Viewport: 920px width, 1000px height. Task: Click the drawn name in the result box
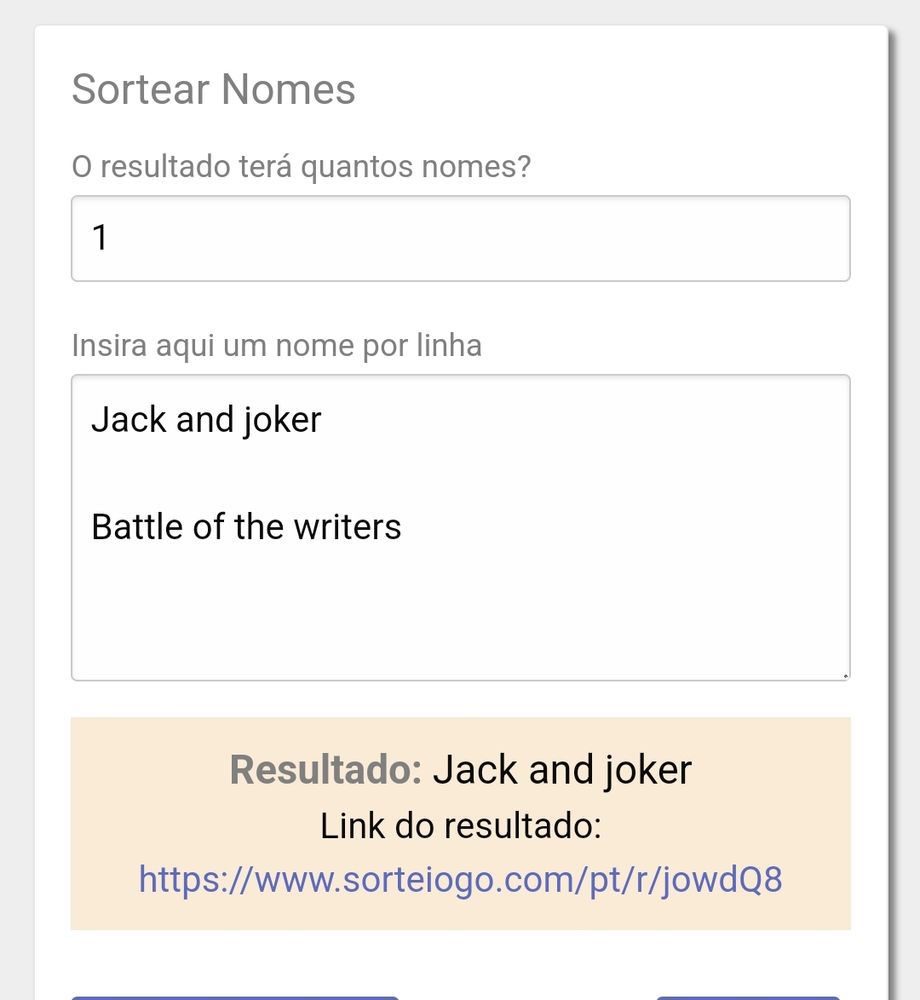[x=561, y=770]
